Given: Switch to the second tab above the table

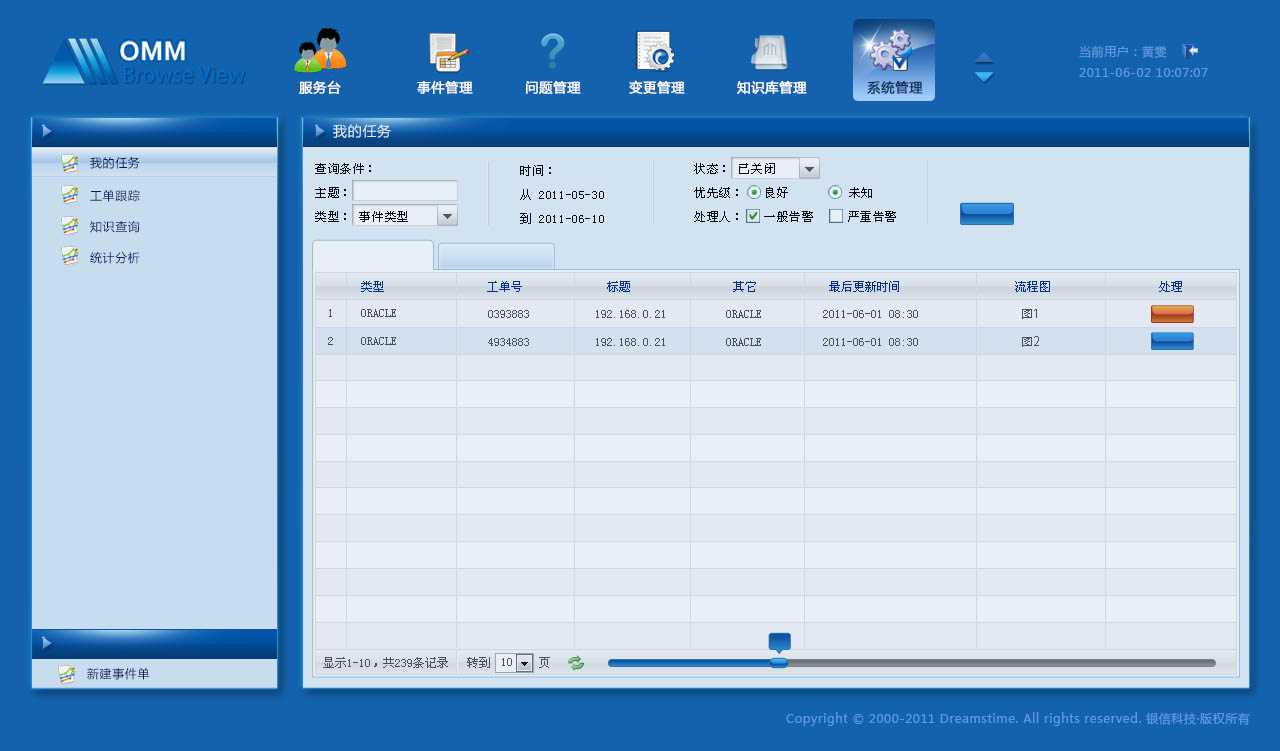Looking at the screenshot, I should pyautogui.click(x=495, y=256).
